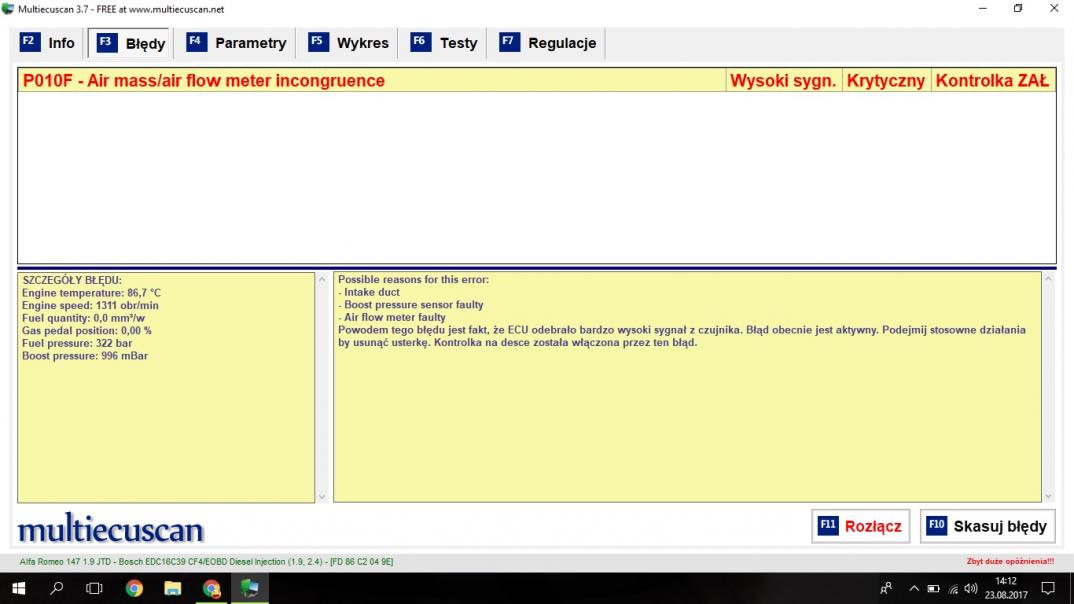1074x604 pixels.
Task: Open Task View on taskbar
Action: 95,588
